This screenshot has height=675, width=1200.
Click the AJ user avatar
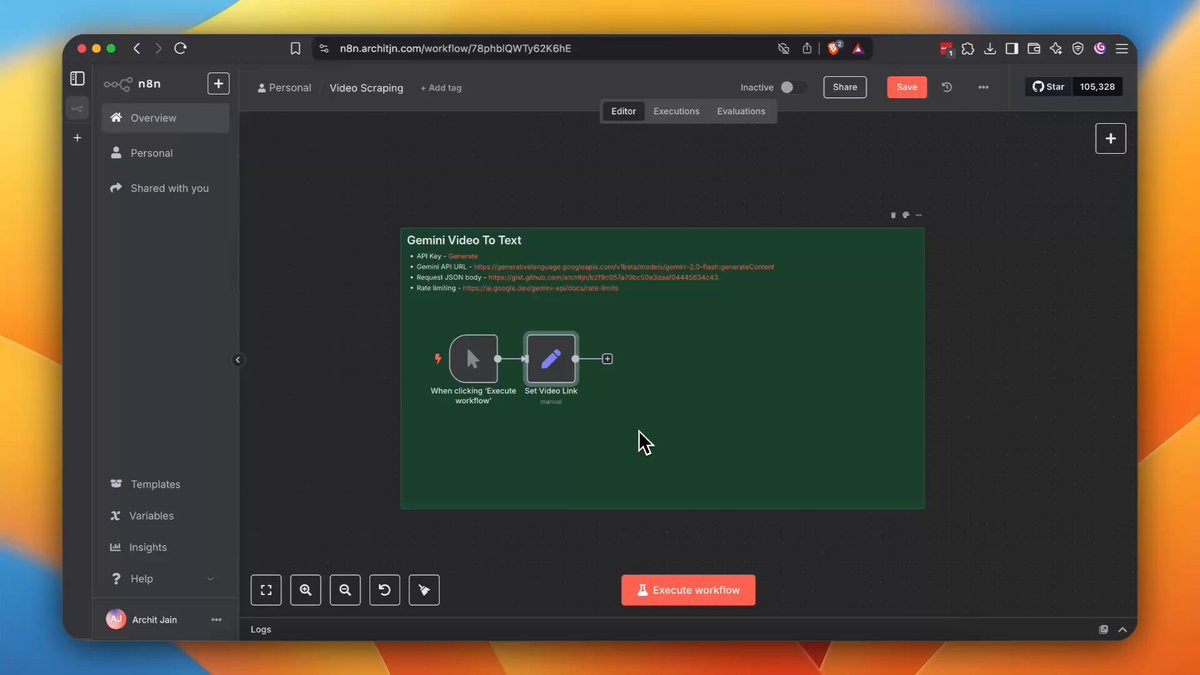click(x=116, y=620)
